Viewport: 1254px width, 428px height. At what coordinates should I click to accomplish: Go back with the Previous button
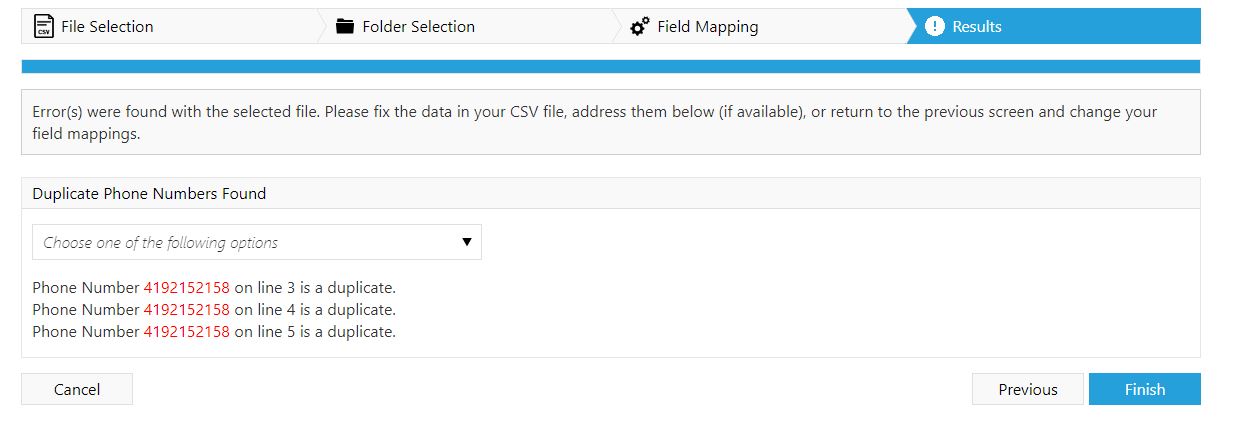1027,389
